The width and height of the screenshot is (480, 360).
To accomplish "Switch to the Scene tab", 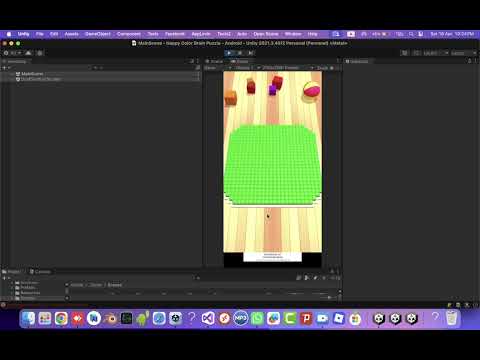I will pos(214,61).
